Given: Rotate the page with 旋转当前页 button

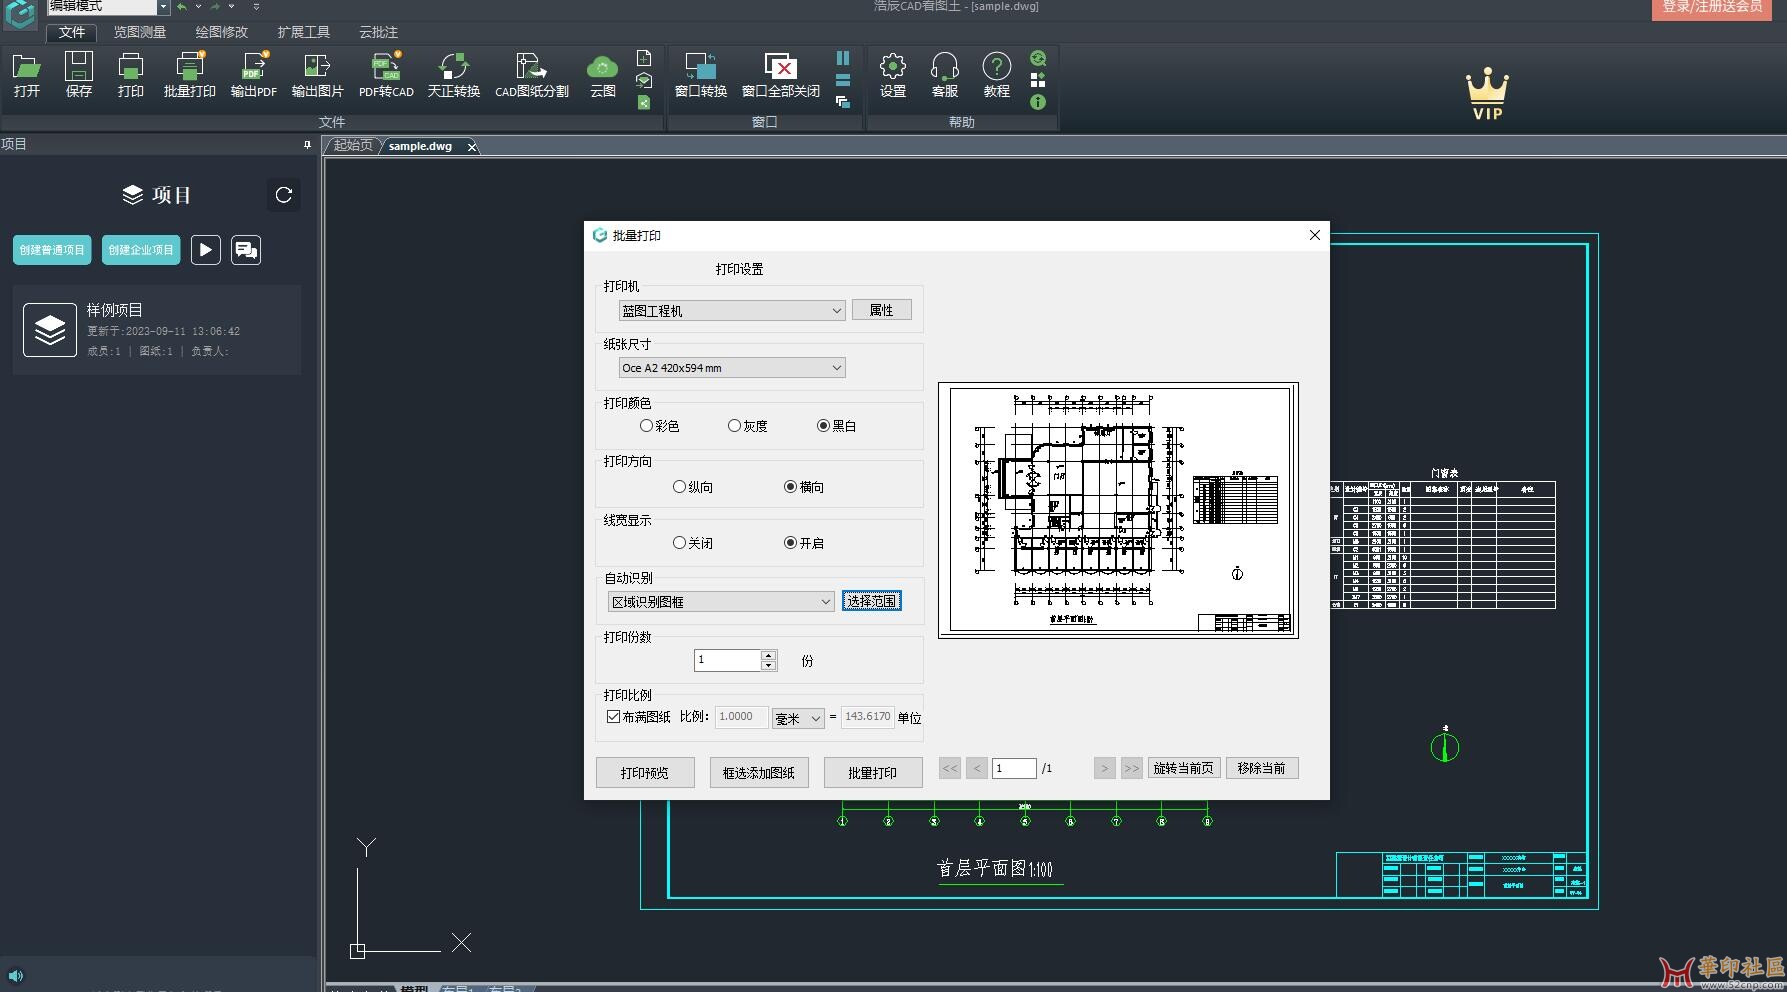Looking at the screenshot, I should point(1183,767).
